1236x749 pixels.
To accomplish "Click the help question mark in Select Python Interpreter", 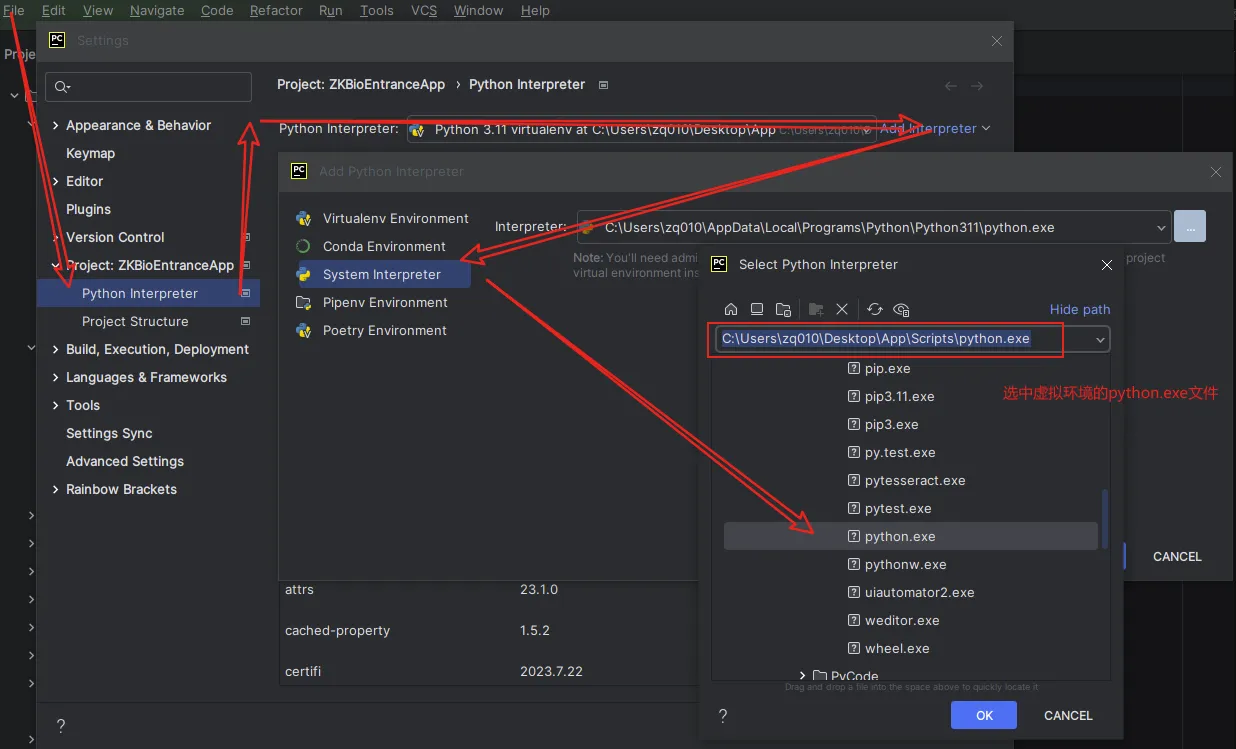I will coord(723,716).
